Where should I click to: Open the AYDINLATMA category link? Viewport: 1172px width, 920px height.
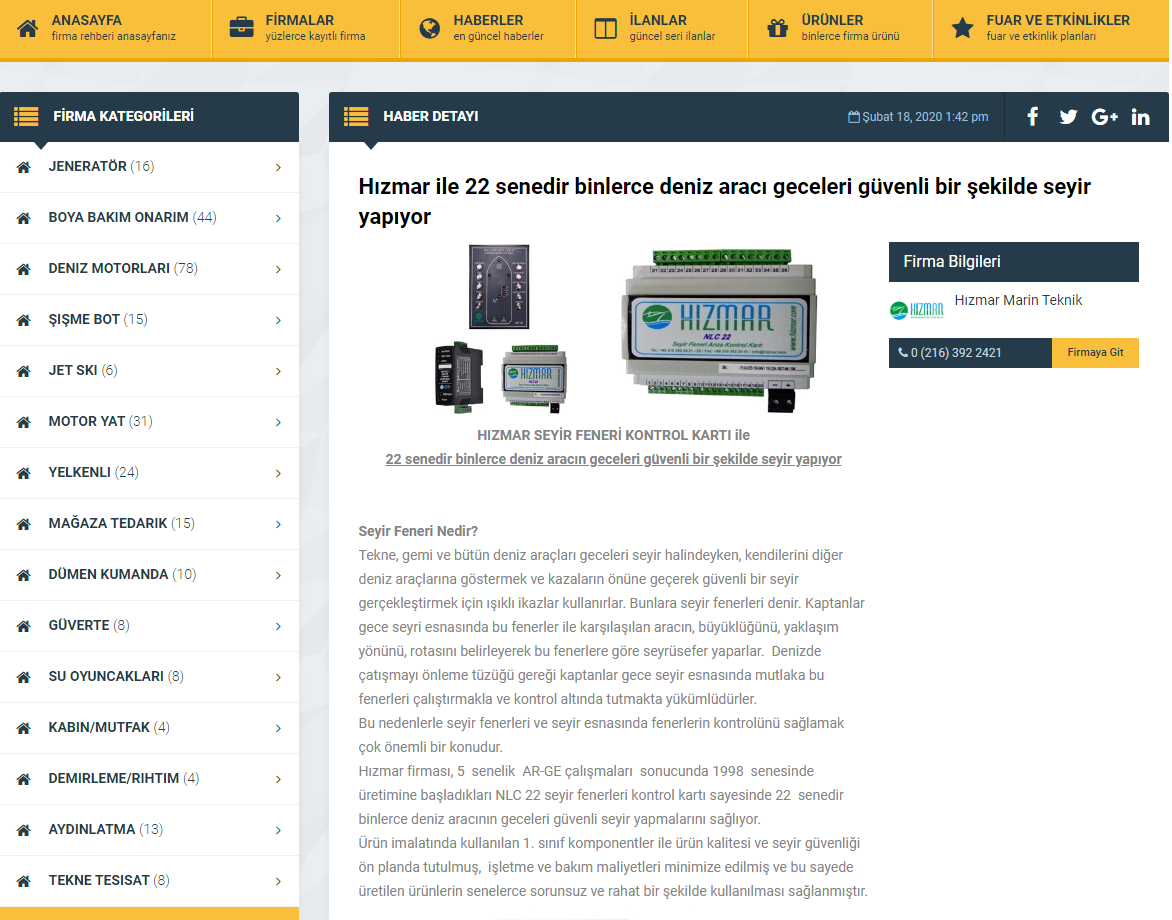pos(149,830)
